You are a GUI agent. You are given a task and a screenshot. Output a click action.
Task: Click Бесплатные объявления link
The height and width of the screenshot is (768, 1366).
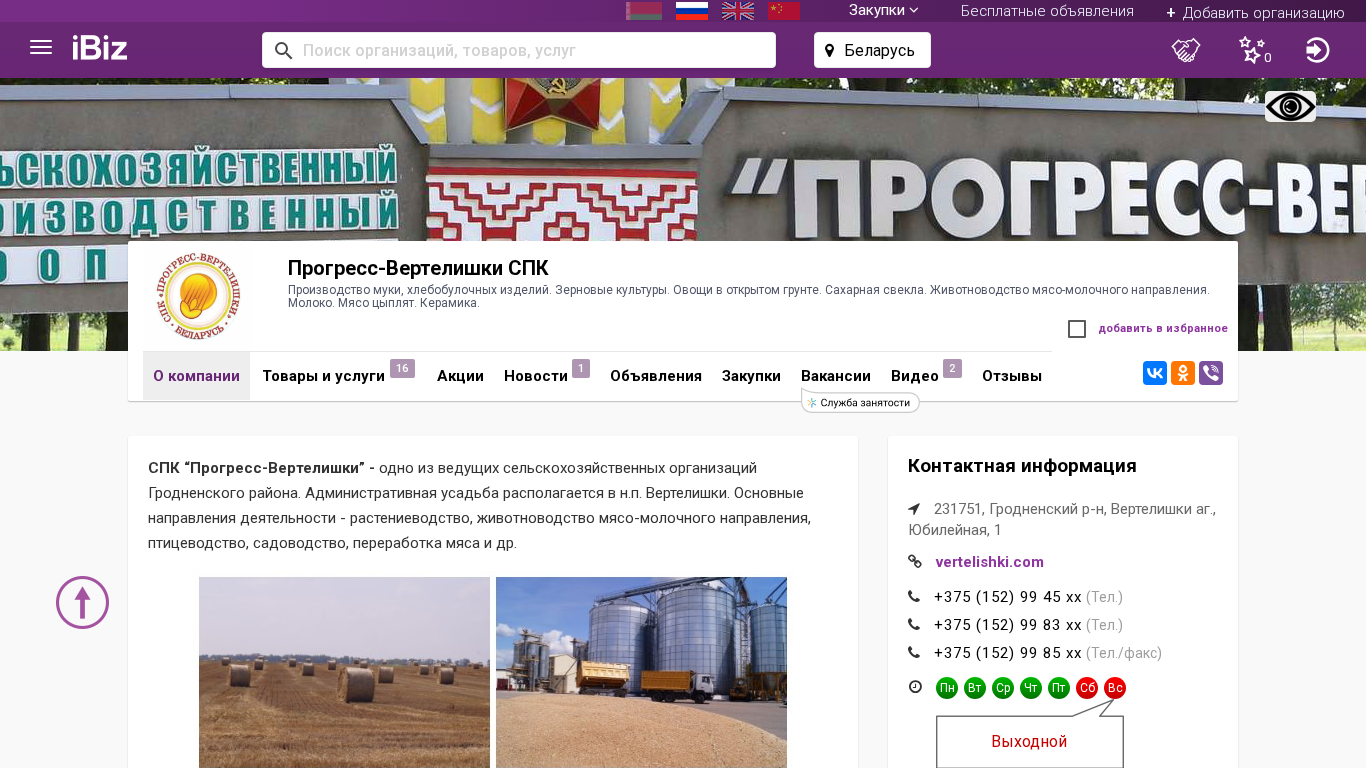tap(1047, 11)
